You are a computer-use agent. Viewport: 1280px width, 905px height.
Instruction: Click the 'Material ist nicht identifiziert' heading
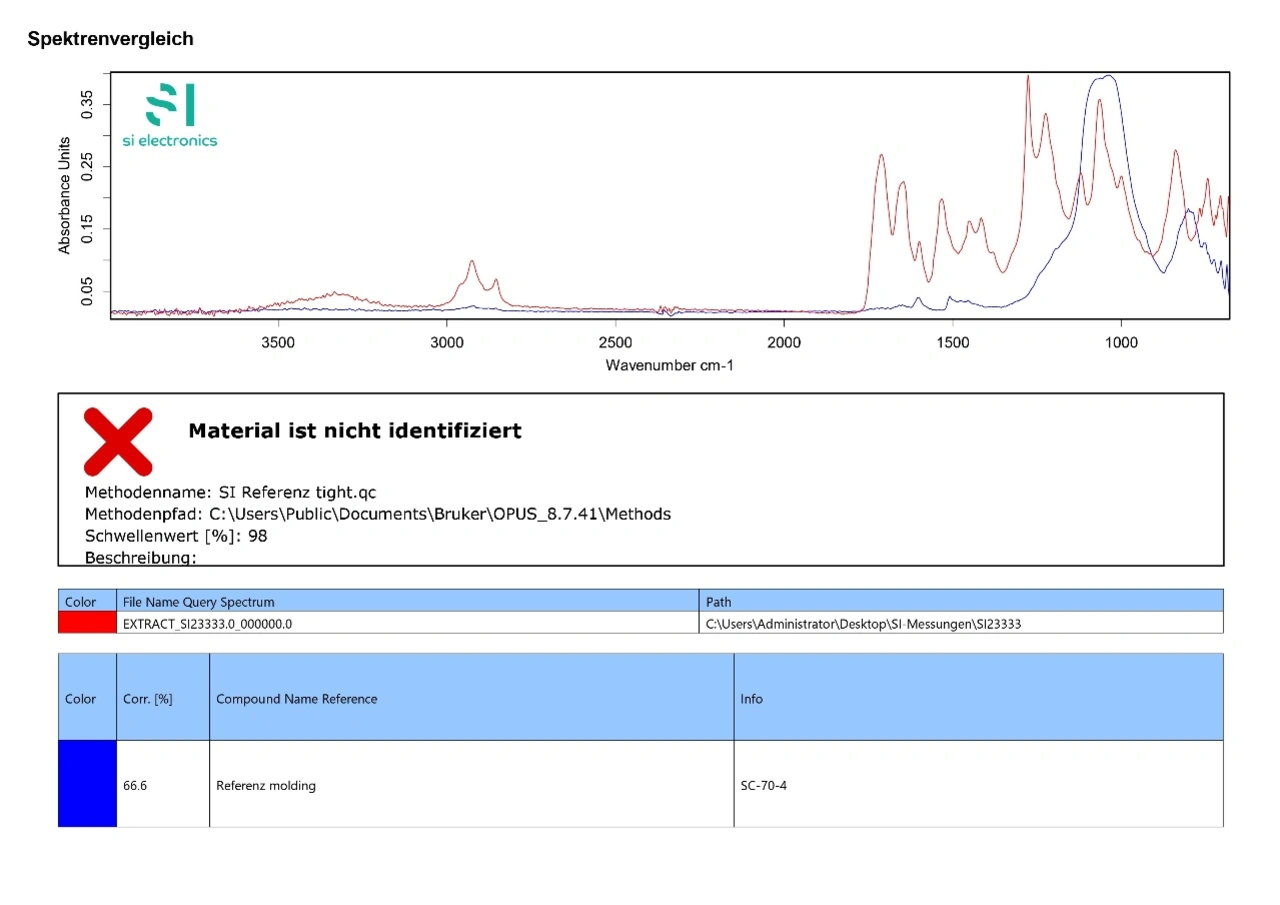pyautogui.click(x=355, y=431)
